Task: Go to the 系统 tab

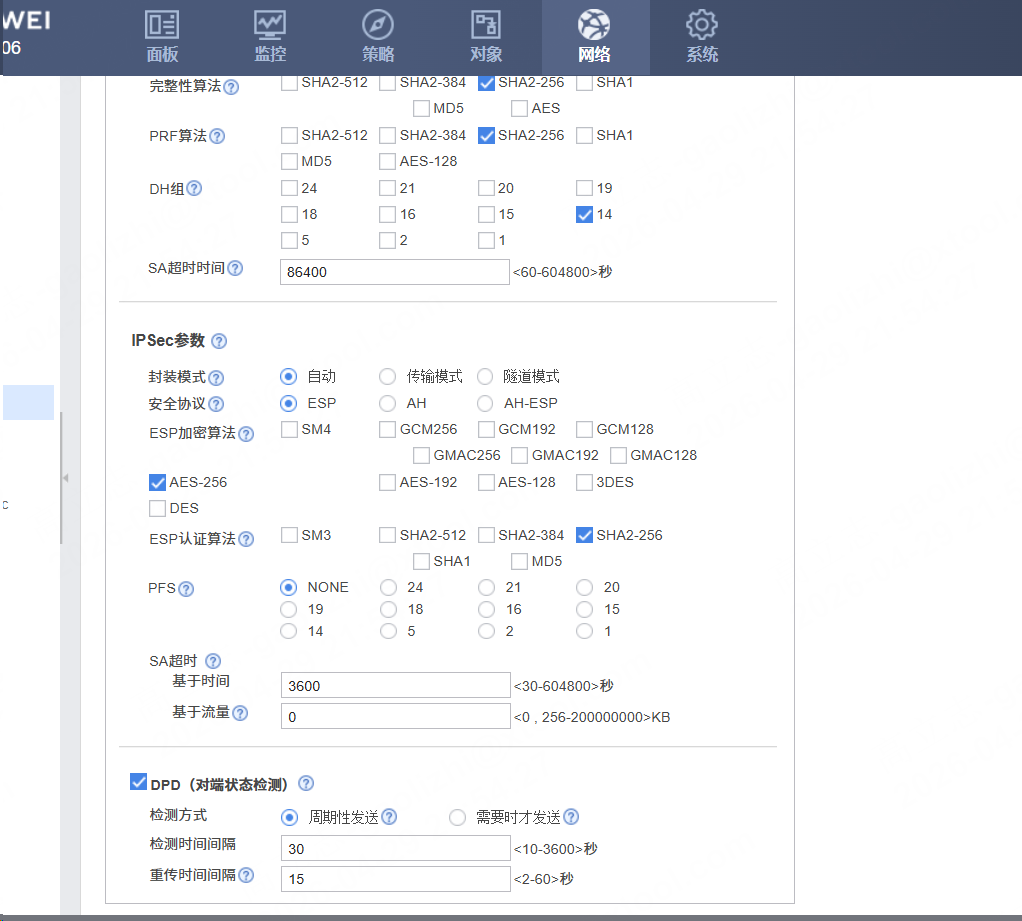Action: (702, 37)
